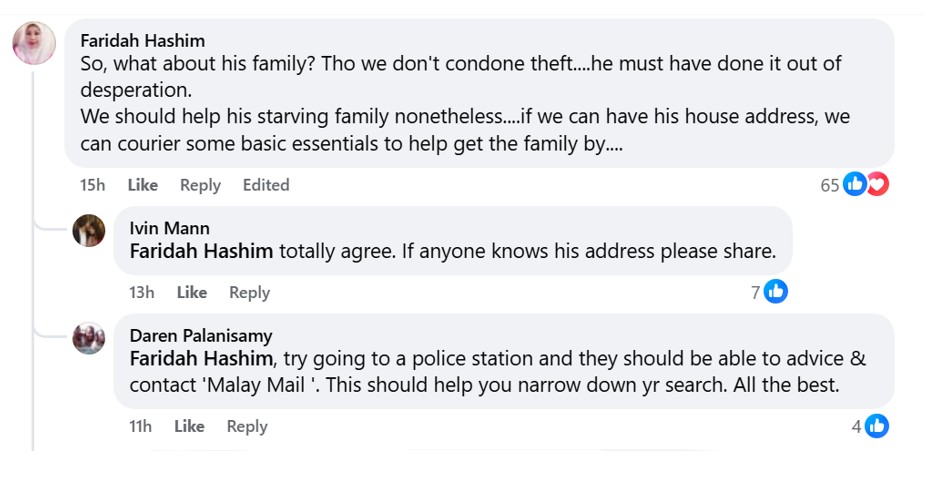Reply to Ivin Mann's comment
The width and height of the screenshot is (932, 488).
point(249,292)
